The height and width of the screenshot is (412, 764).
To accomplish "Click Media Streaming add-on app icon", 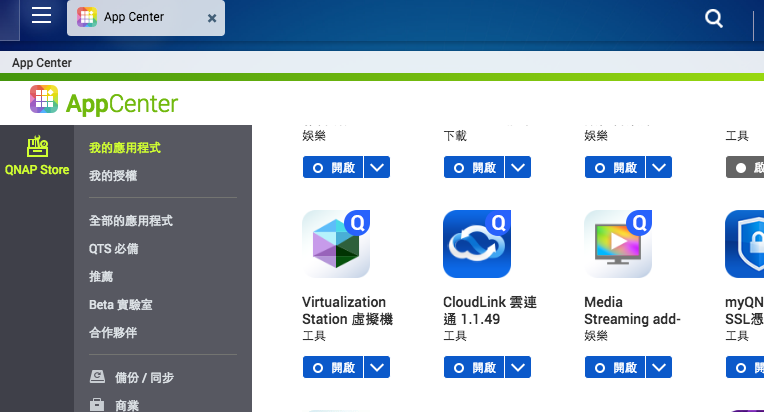I will [x=618, y=244].
